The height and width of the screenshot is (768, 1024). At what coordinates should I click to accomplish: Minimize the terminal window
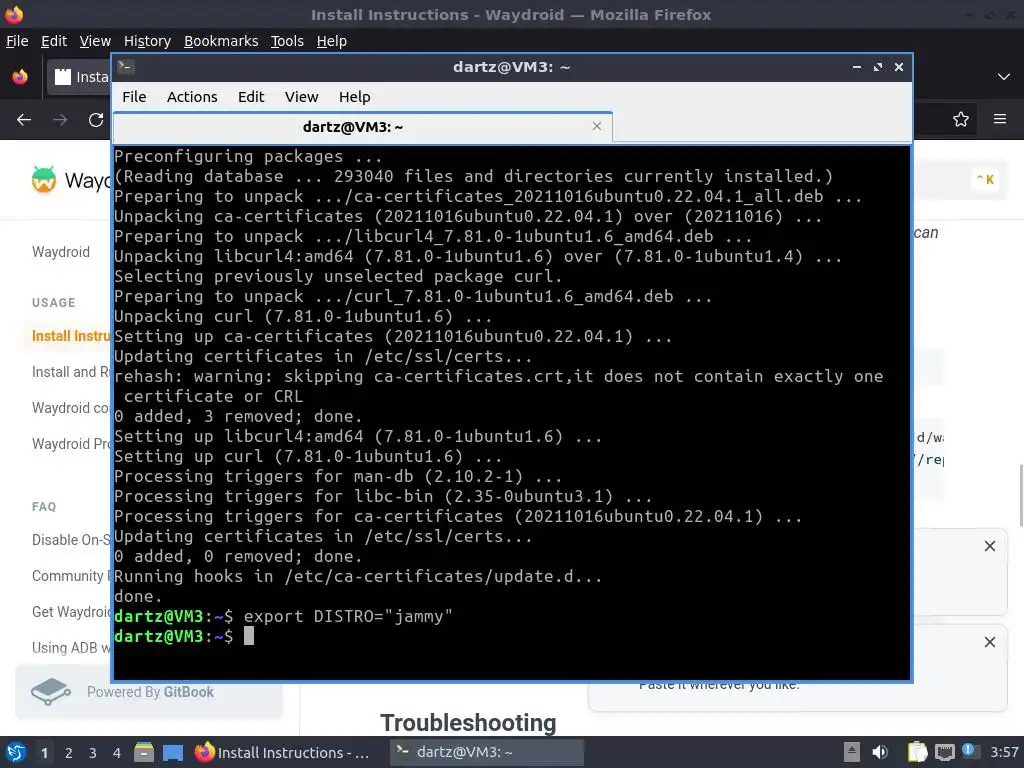[x=857, y=67]
